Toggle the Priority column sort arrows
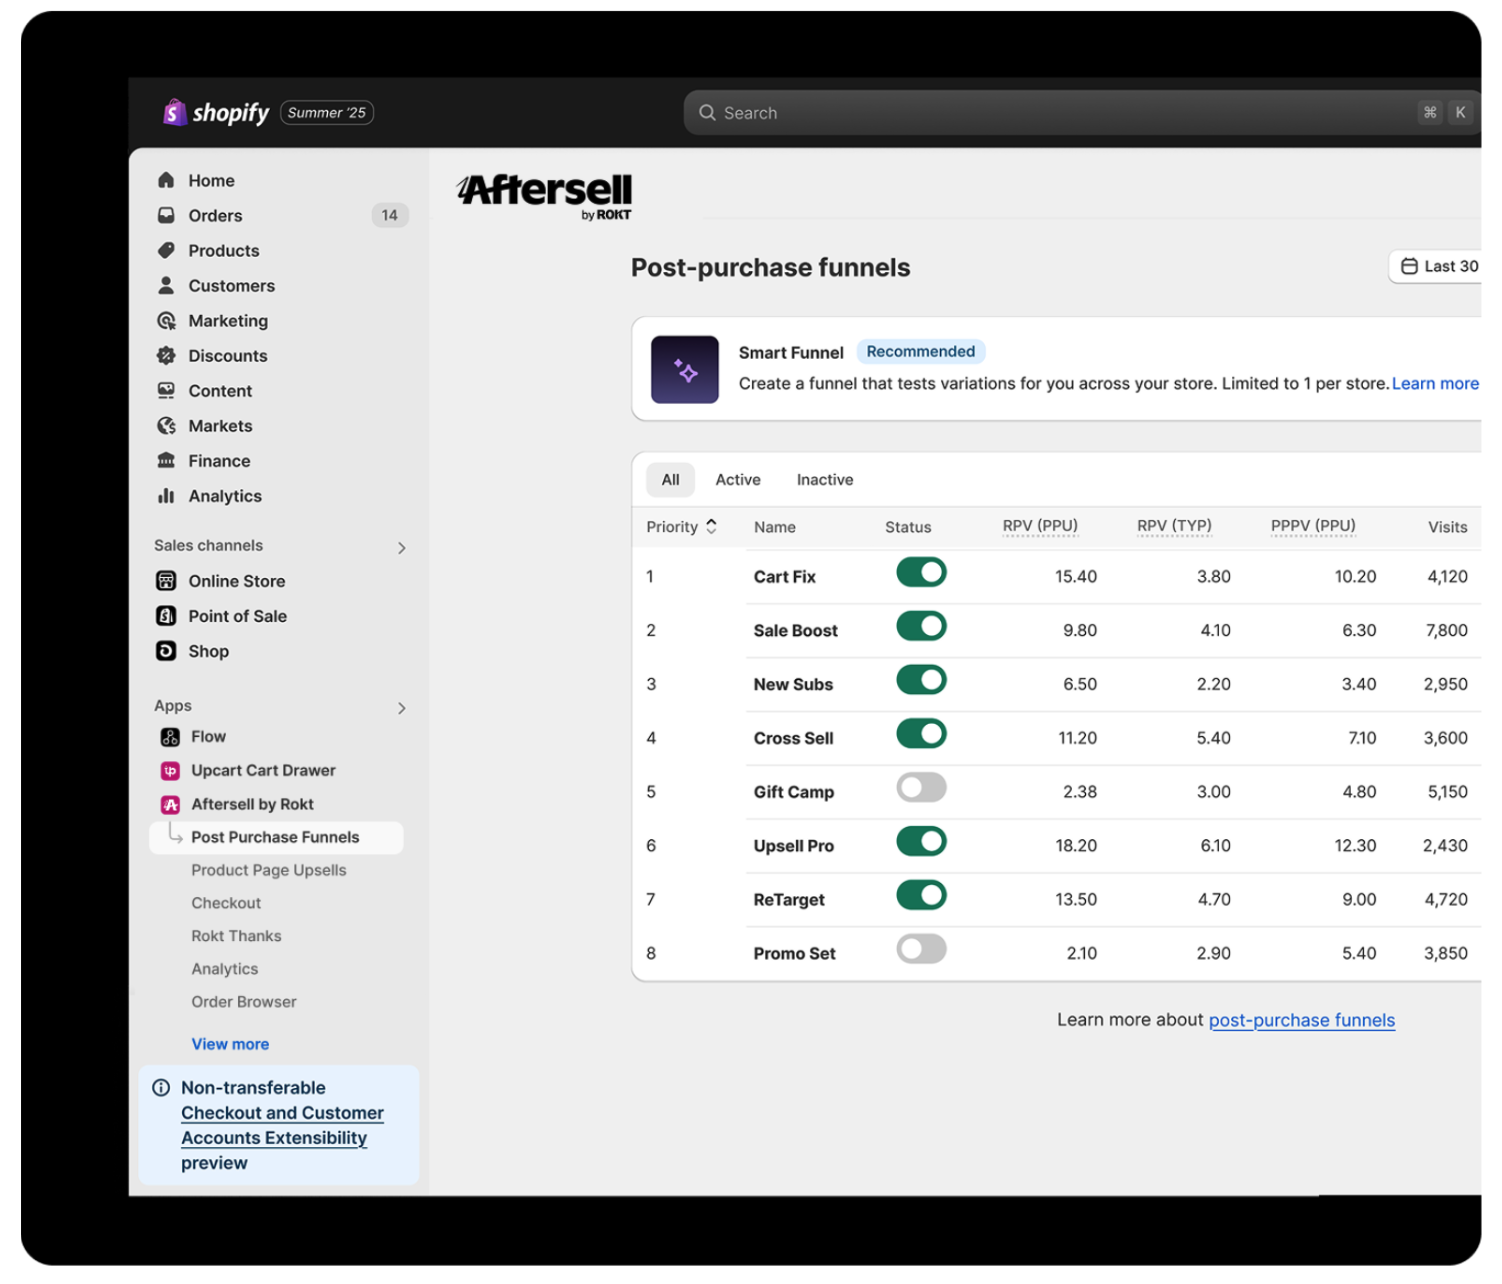The width and height of the screenshot is (1502, 1284). click(x=711, y=525)
